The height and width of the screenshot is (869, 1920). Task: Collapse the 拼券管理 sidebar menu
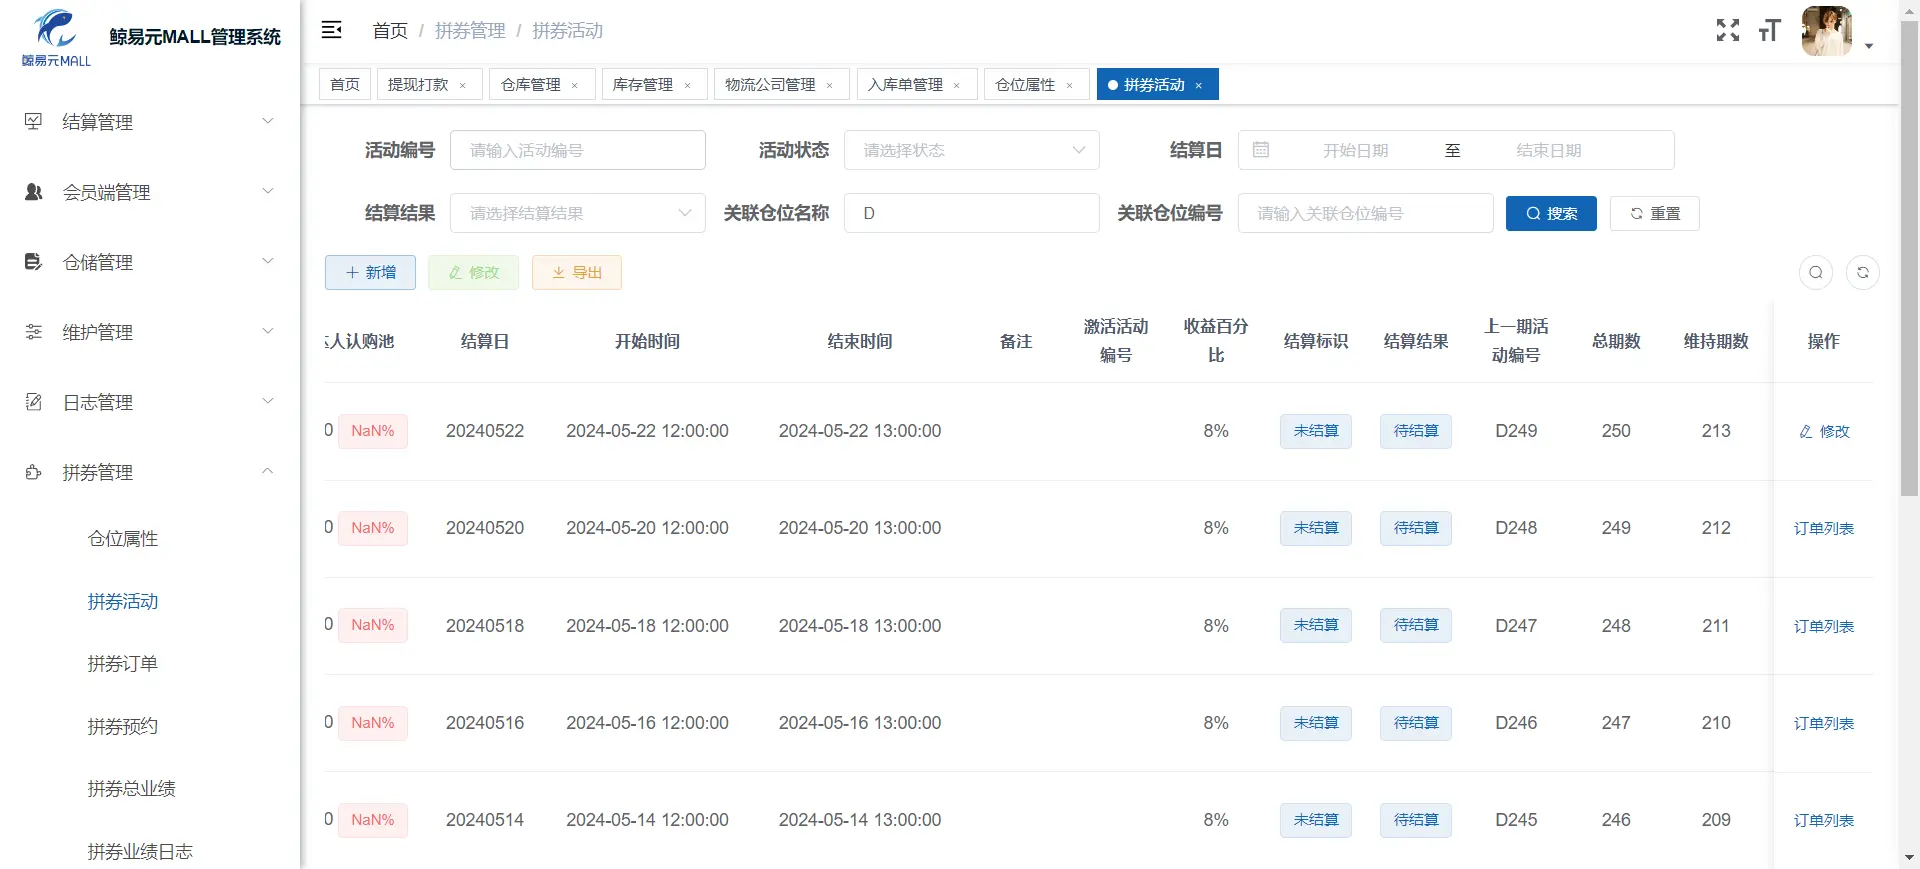point(150,472)
